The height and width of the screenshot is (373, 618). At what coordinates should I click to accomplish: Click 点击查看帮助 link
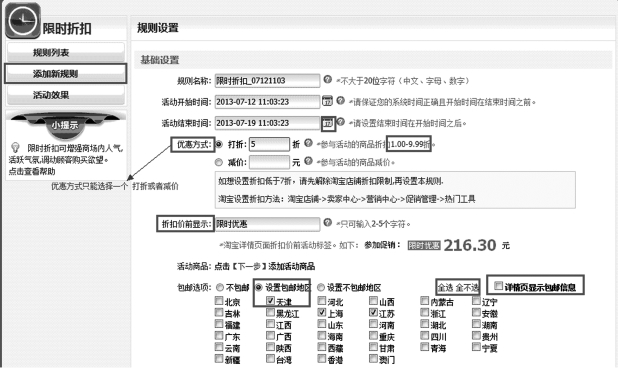pos(32,172)
